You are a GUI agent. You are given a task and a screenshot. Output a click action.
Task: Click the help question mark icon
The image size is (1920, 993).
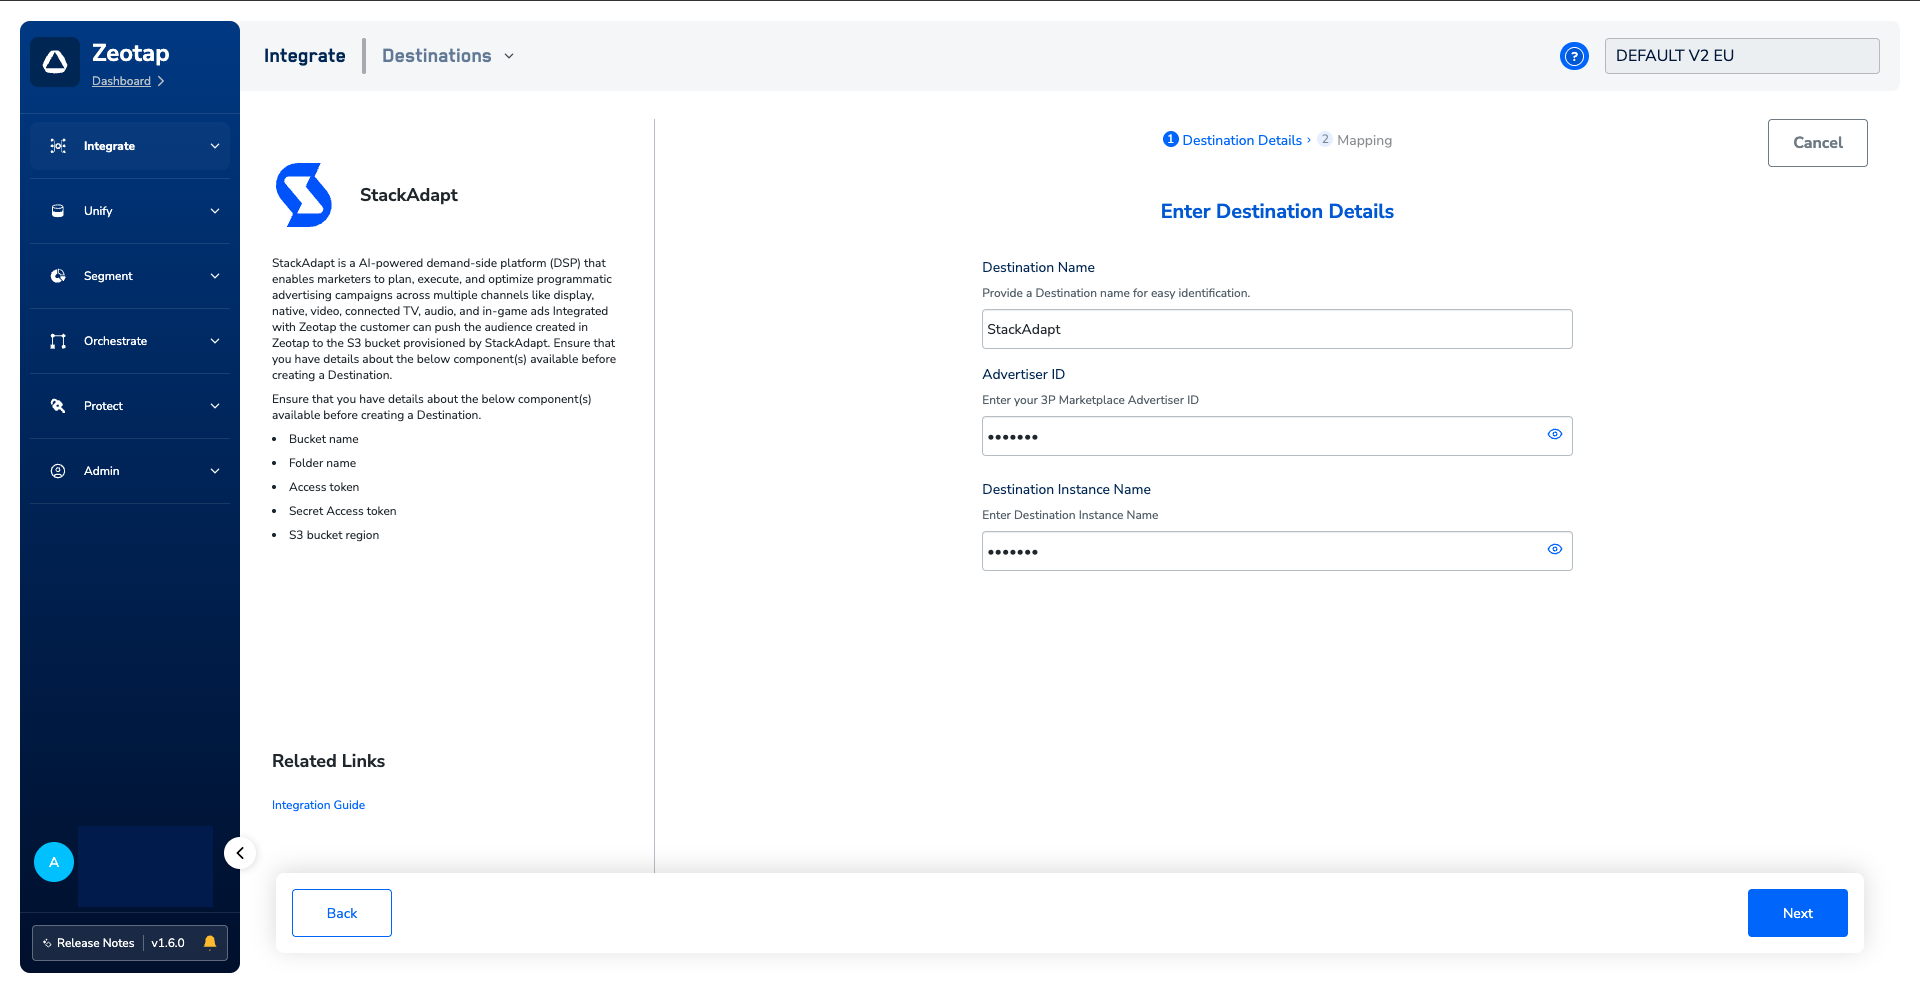tap(1574, 56)
